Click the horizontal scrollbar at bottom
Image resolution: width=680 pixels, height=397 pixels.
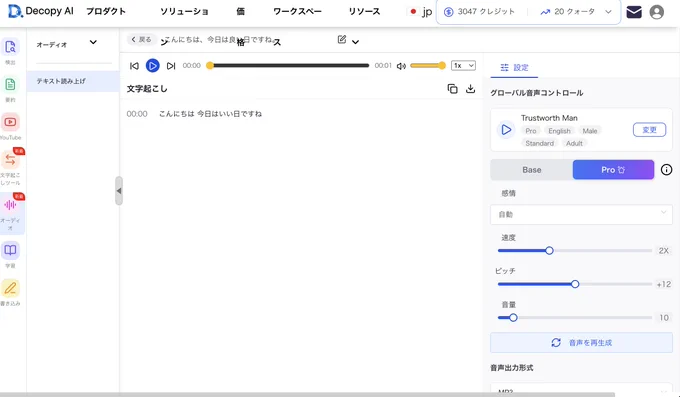coord(307,394)
